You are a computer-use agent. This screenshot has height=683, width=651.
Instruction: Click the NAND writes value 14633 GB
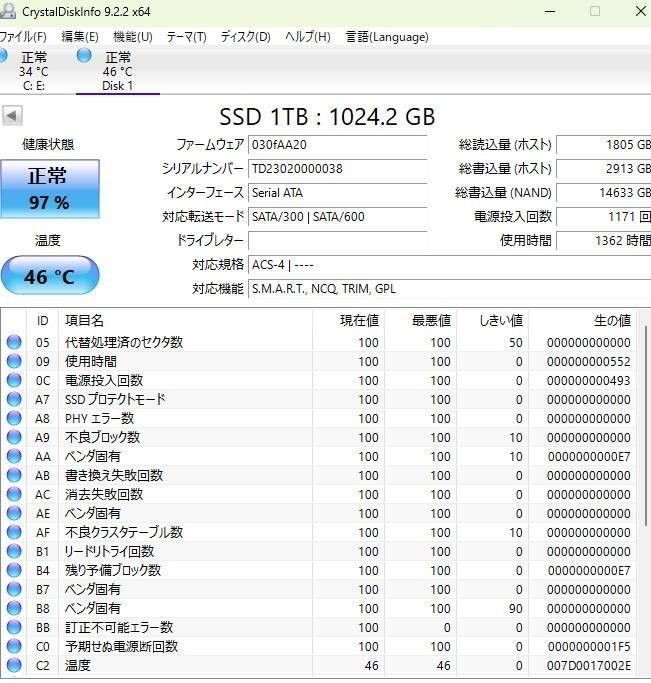coord(604,193)
